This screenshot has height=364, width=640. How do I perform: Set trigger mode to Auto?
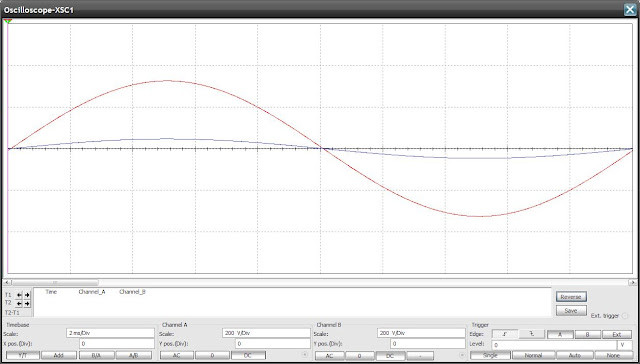click(575, 355)
